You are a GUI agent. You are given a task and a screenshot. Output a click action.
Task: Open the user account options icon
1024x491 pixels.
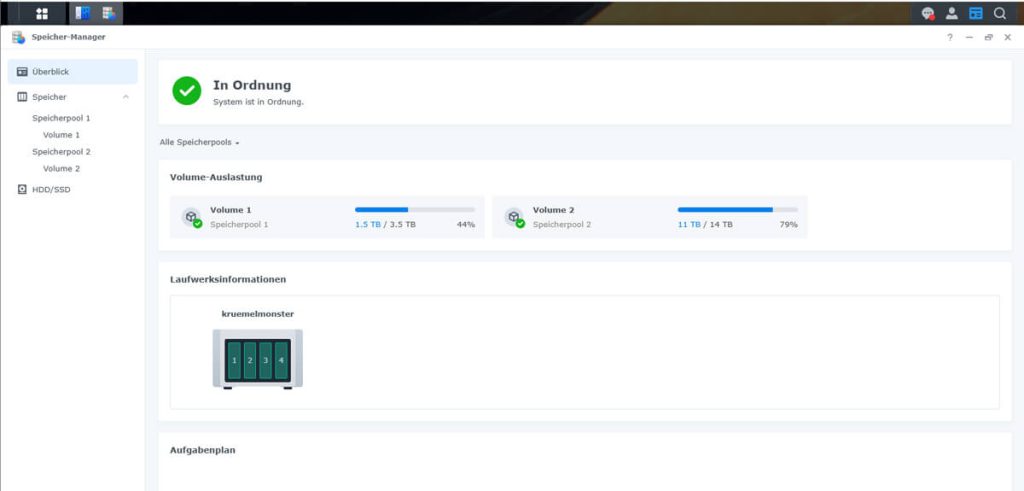pos(952,14)
